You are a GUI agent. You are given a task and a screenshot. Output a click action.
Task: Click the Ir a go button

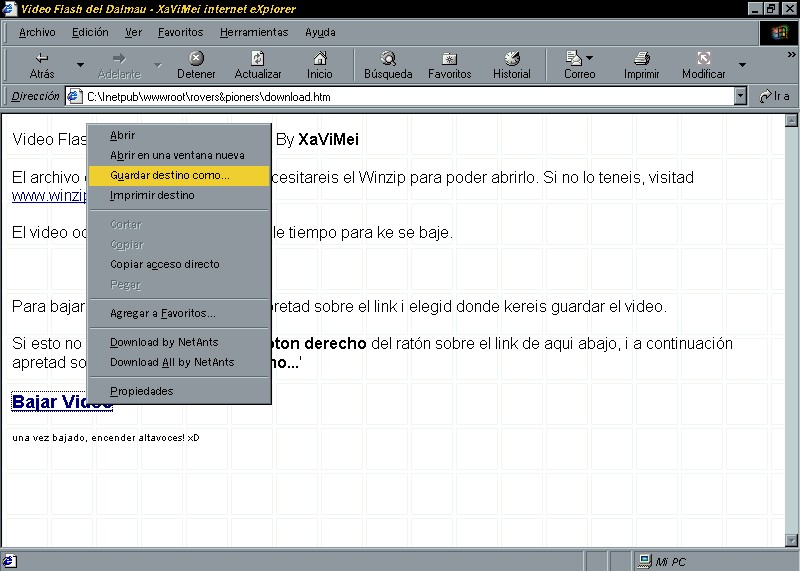click(774, 96)
